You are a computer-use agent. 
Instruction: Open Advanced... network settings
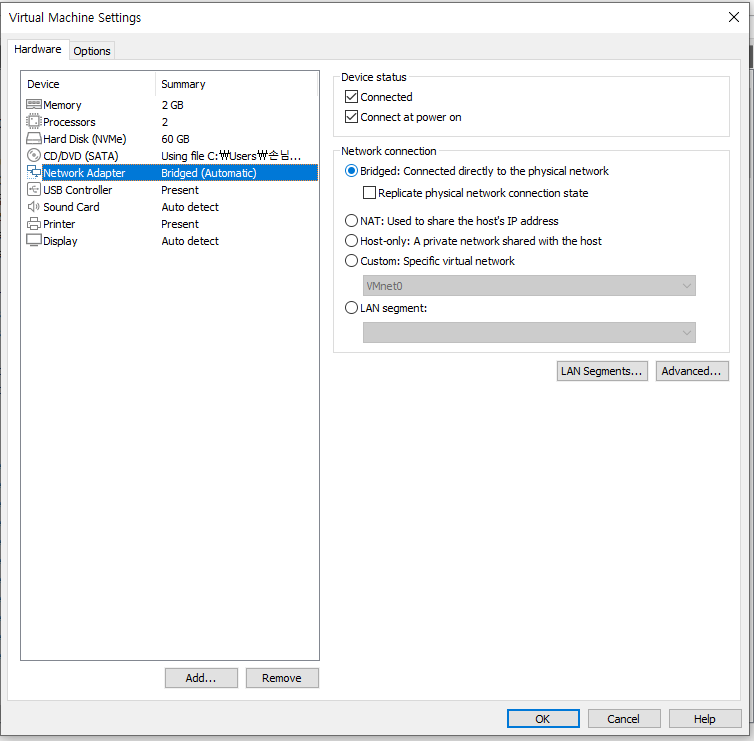point(692,371)
